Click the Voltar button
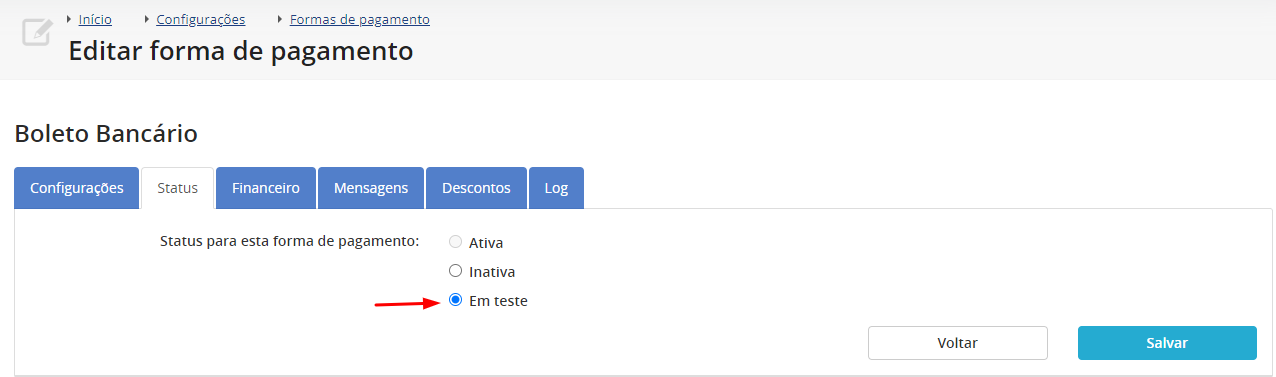The image size is (1276, 377). click(958, 343)
